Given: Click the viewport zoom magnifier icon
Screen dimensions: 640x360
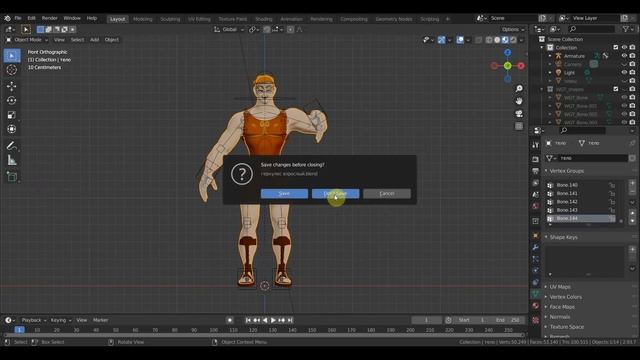Looking at the screenshot, I should pos(519,89).
